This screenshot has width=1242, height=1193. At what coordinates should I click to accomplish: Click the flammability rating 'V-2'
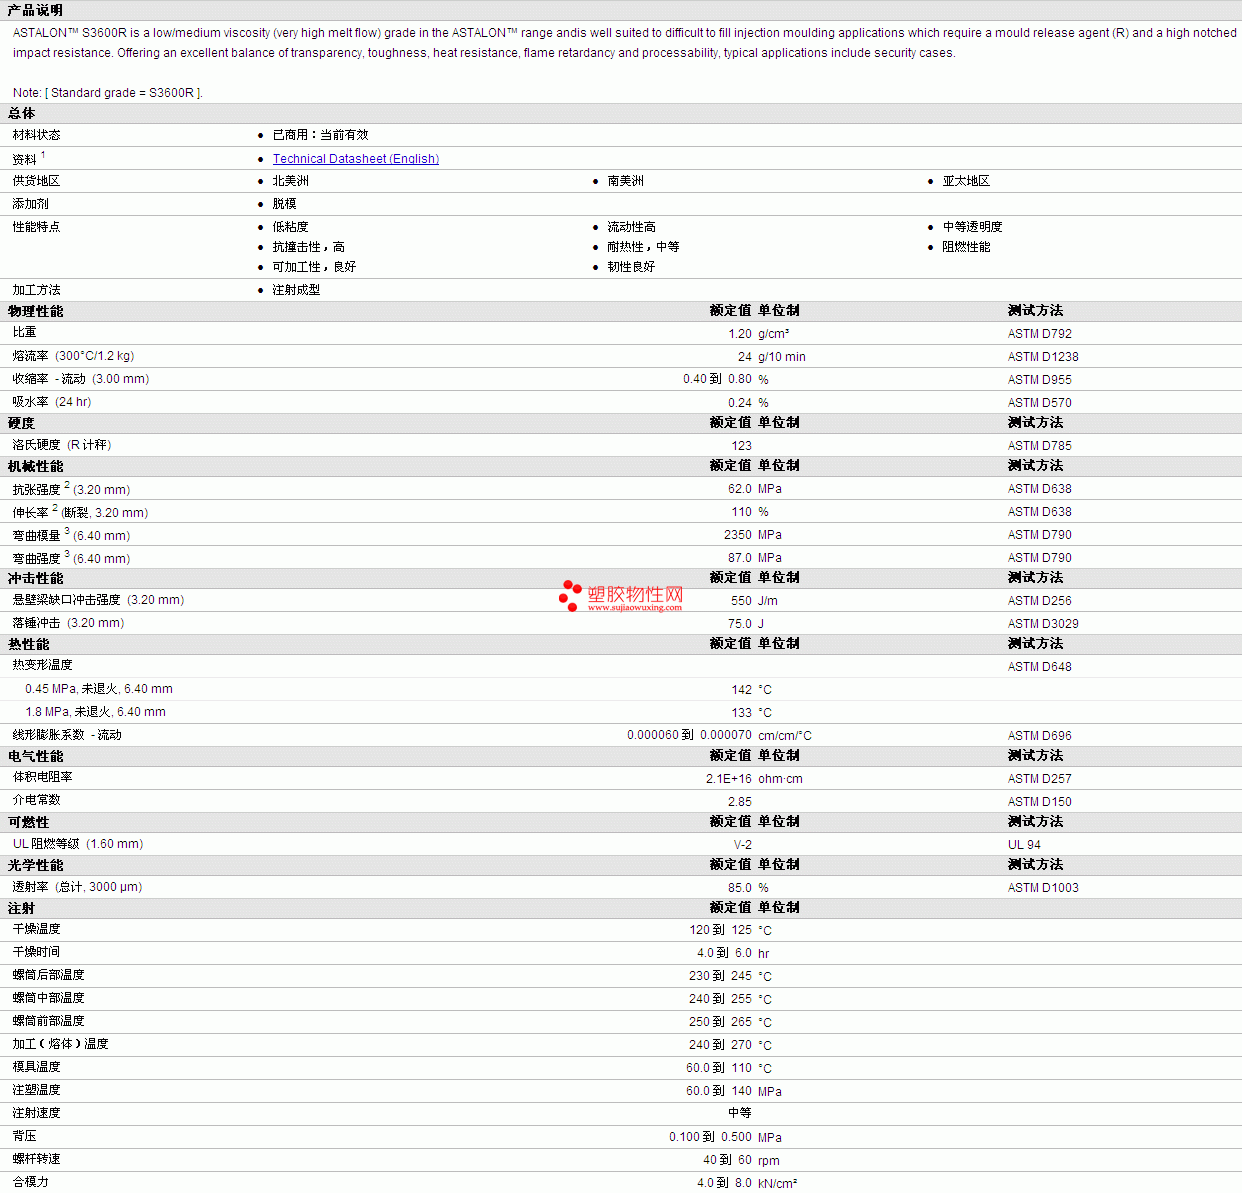point(743,845)
